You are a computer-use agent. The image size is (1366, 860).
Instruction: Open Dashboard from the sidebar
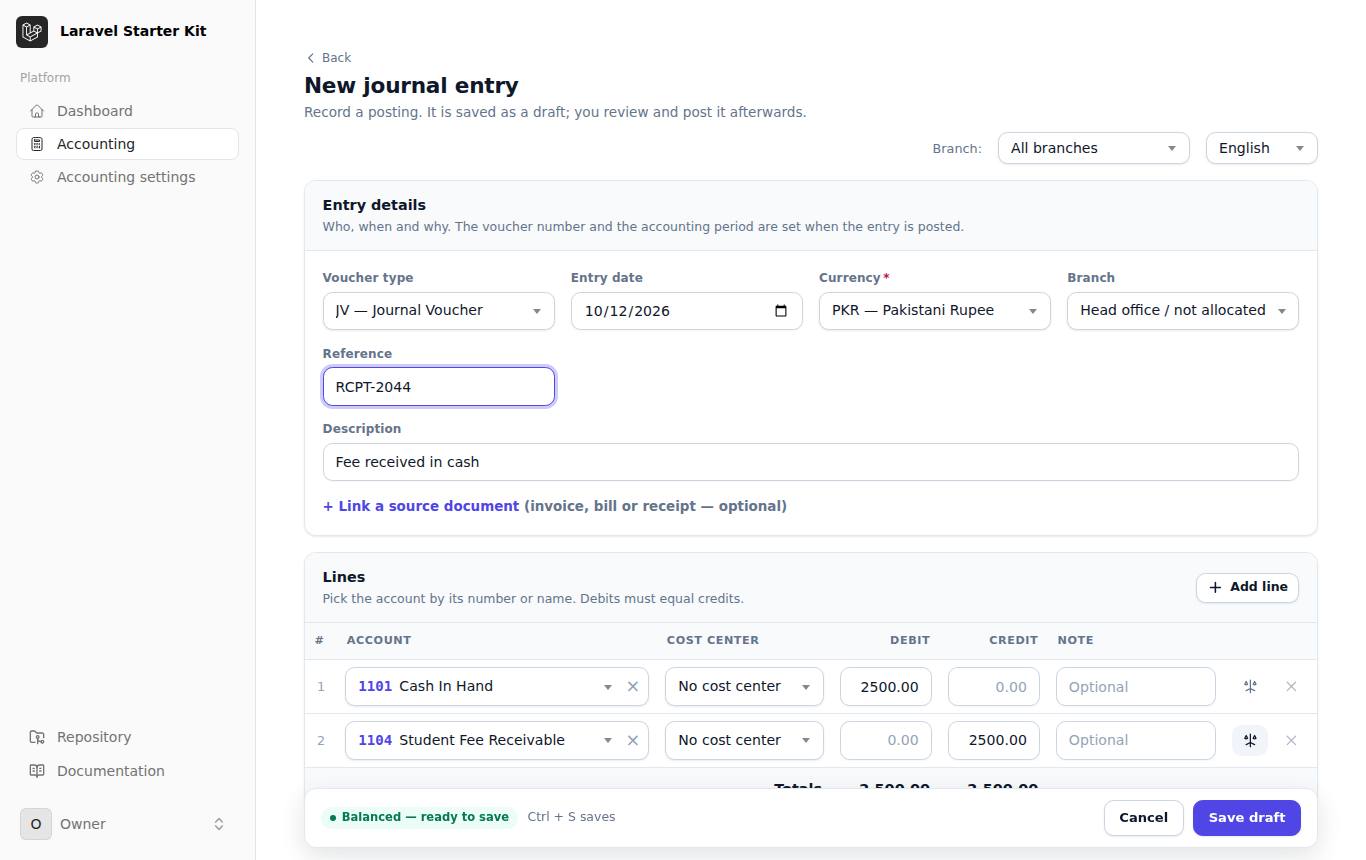[x=127, y=111]
